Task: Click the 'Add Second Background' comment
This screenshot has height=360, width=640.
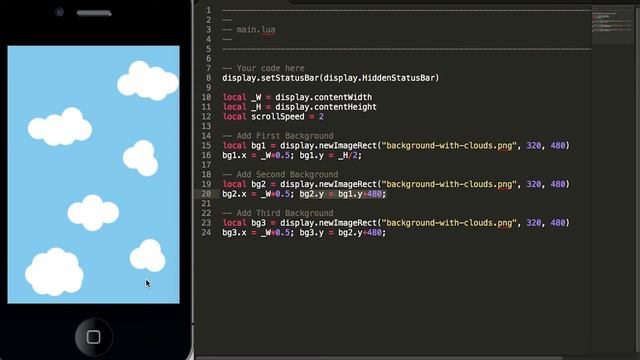Action: [x=287, y=175]
